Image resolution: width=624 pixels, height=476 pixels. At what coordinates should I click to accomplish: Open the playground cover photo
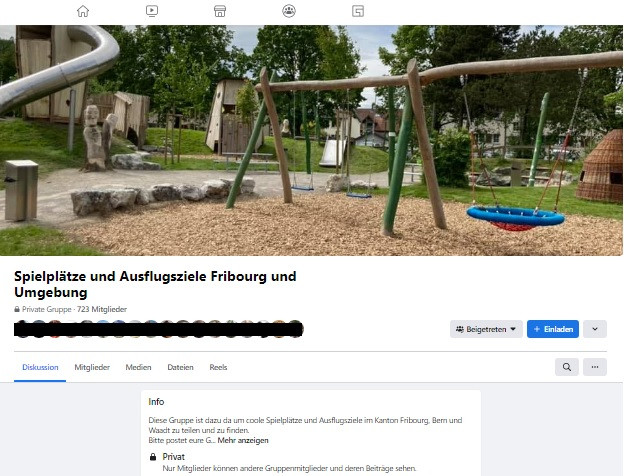(311, 140)
